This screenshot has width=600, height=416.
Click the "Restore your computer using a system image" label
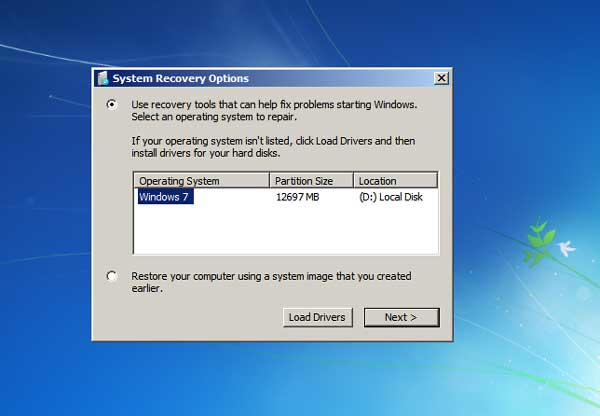pos(271,276)
